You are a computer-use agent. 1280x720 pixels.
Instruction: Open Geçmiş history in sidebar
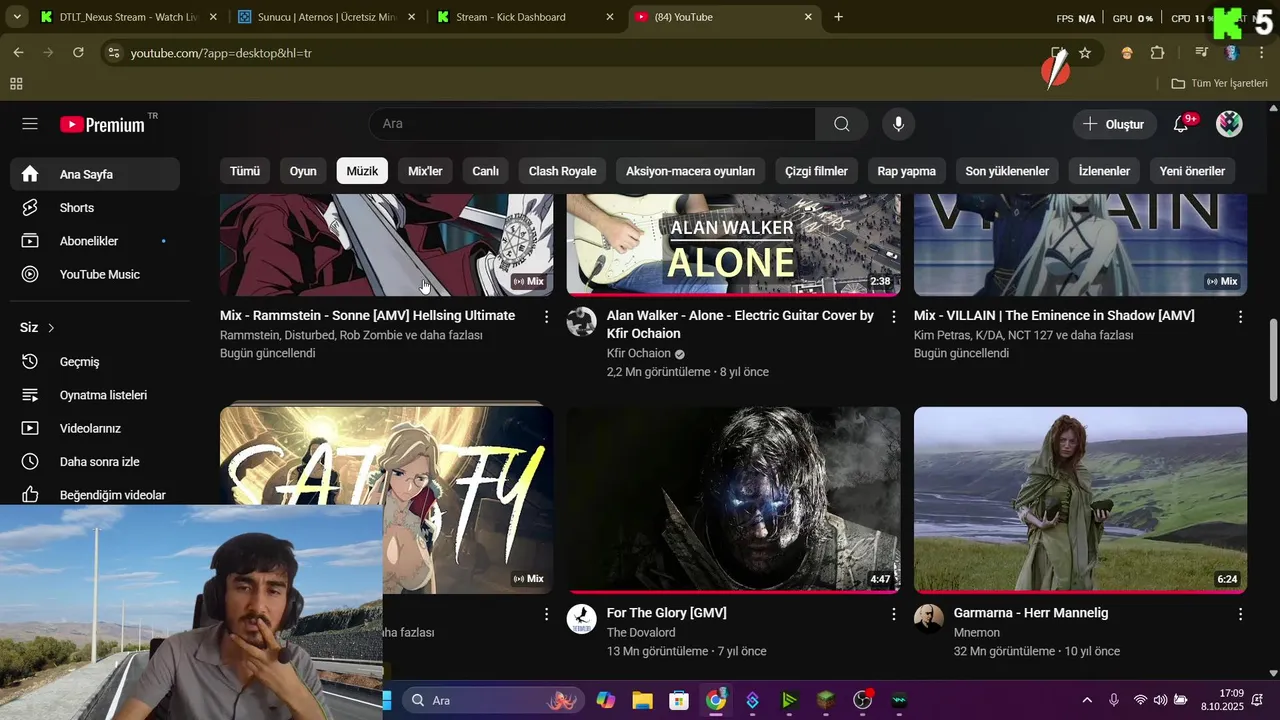click(x=95, y=362)
